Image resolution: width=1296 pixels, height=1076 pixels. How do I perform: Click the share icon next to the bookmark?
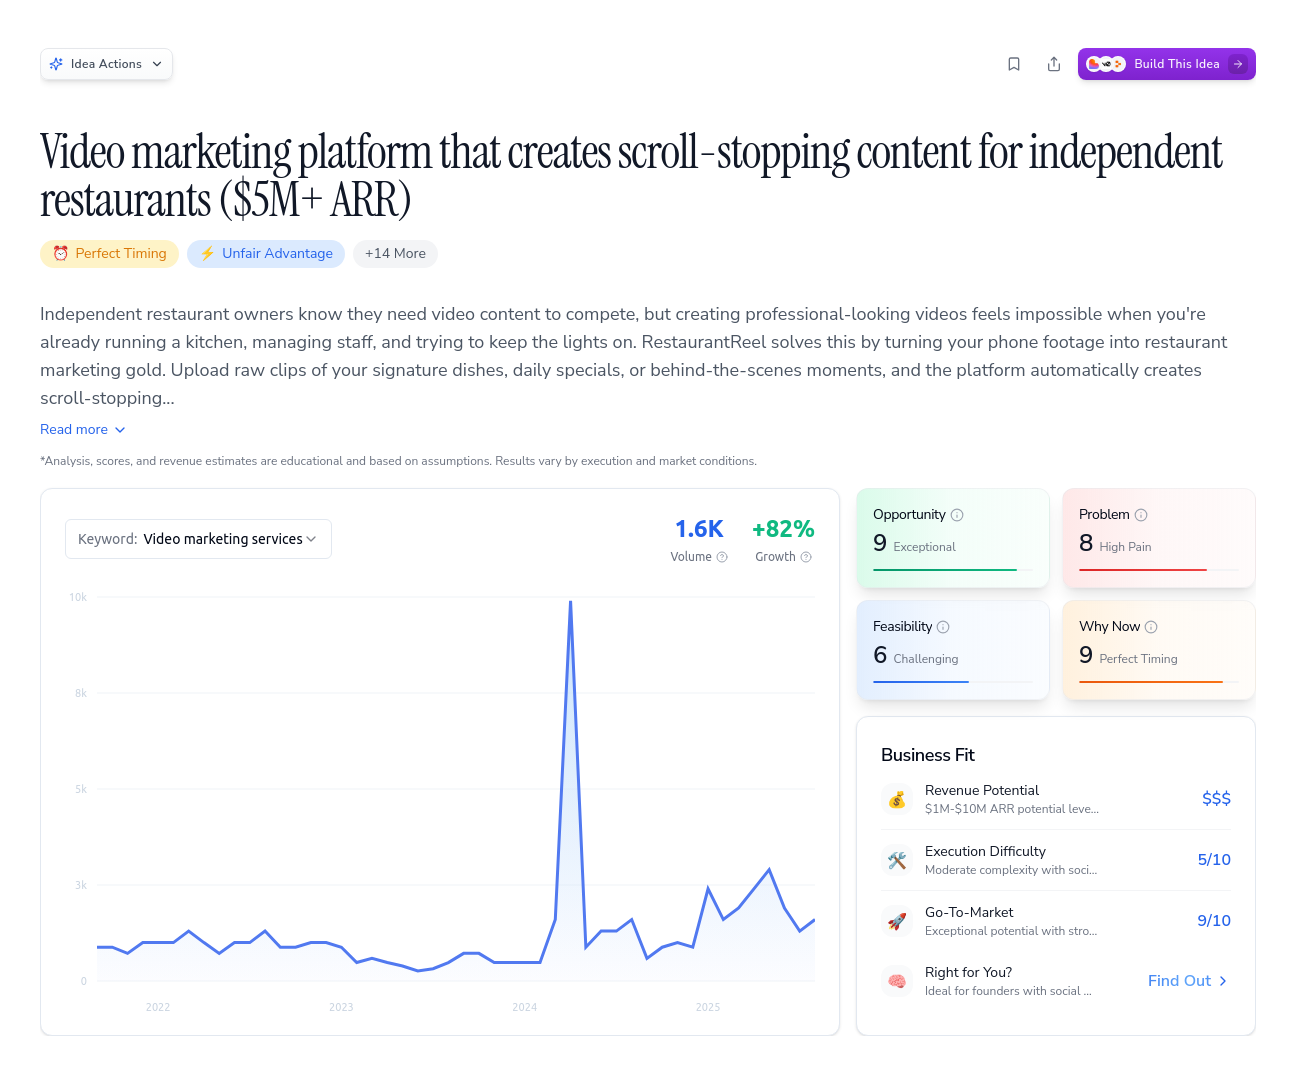click(1053, 63)
